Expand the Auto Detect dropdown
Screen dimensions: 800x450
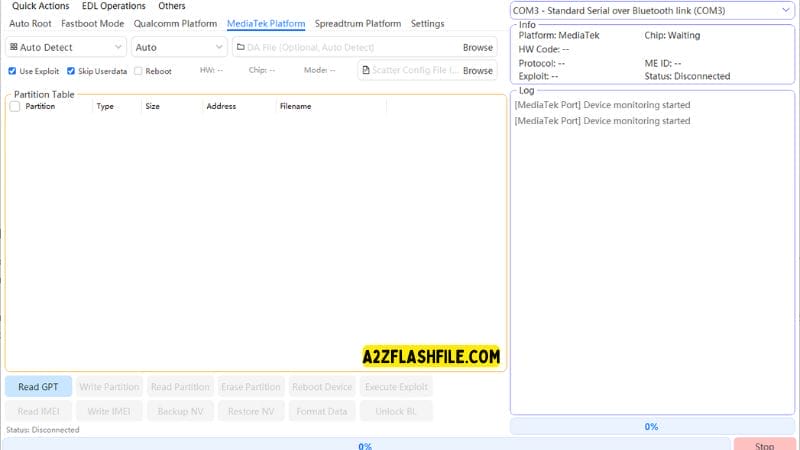coord(66,47)
